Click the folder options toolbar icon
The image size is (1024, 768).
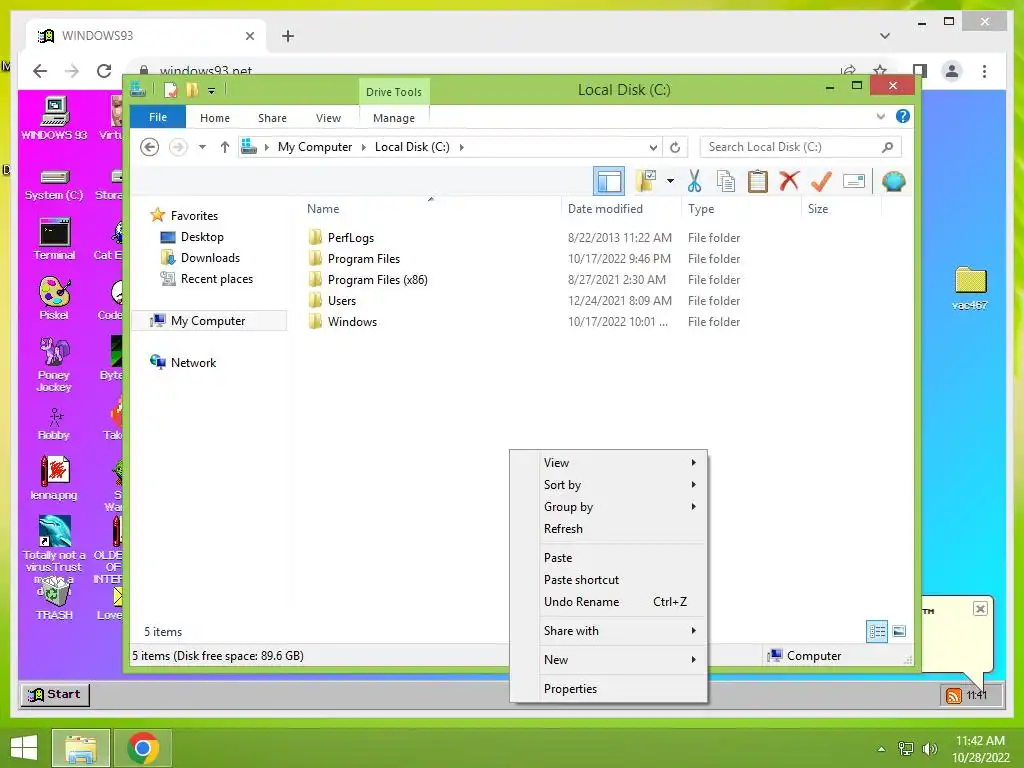[646, 181]
